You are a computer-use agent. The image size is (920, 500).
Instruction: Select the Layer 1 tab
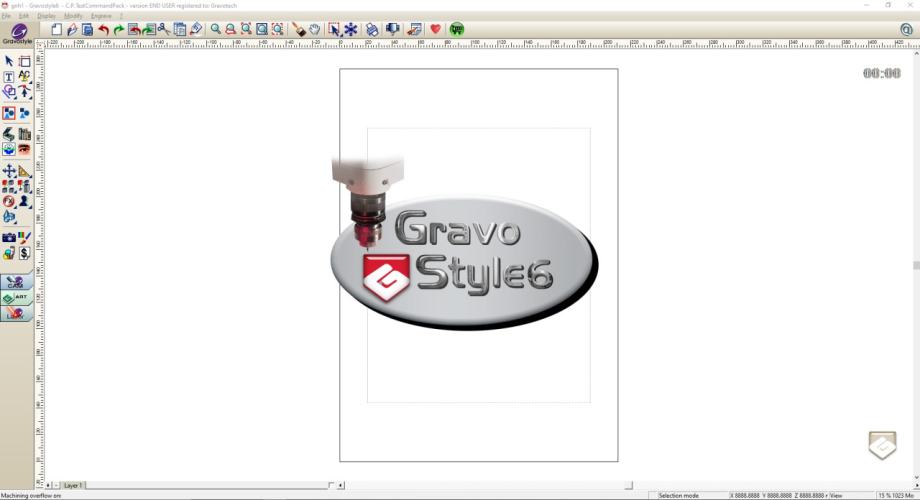point(73,485)
